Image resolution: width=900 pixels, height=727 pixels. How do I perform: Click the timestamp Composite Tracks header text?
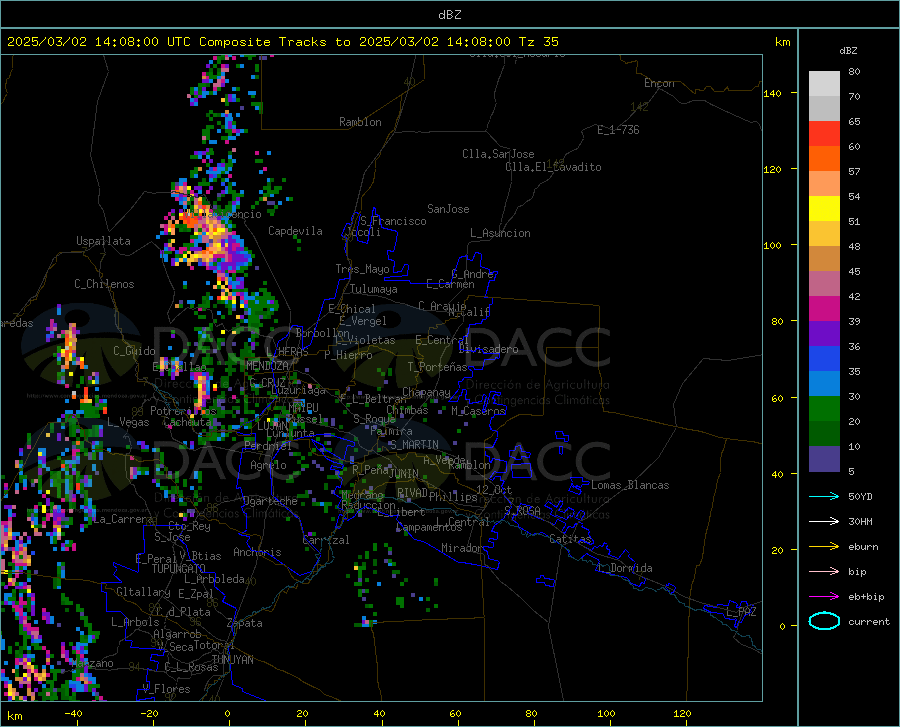(x=282, y=42)
